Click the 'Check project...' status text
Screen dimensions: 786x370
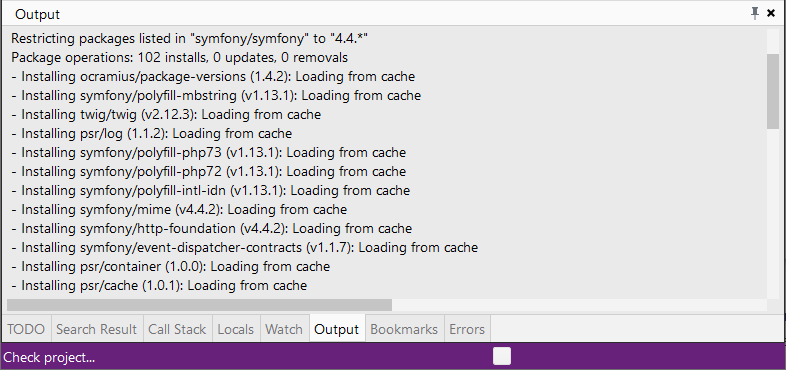pos(49,357)
